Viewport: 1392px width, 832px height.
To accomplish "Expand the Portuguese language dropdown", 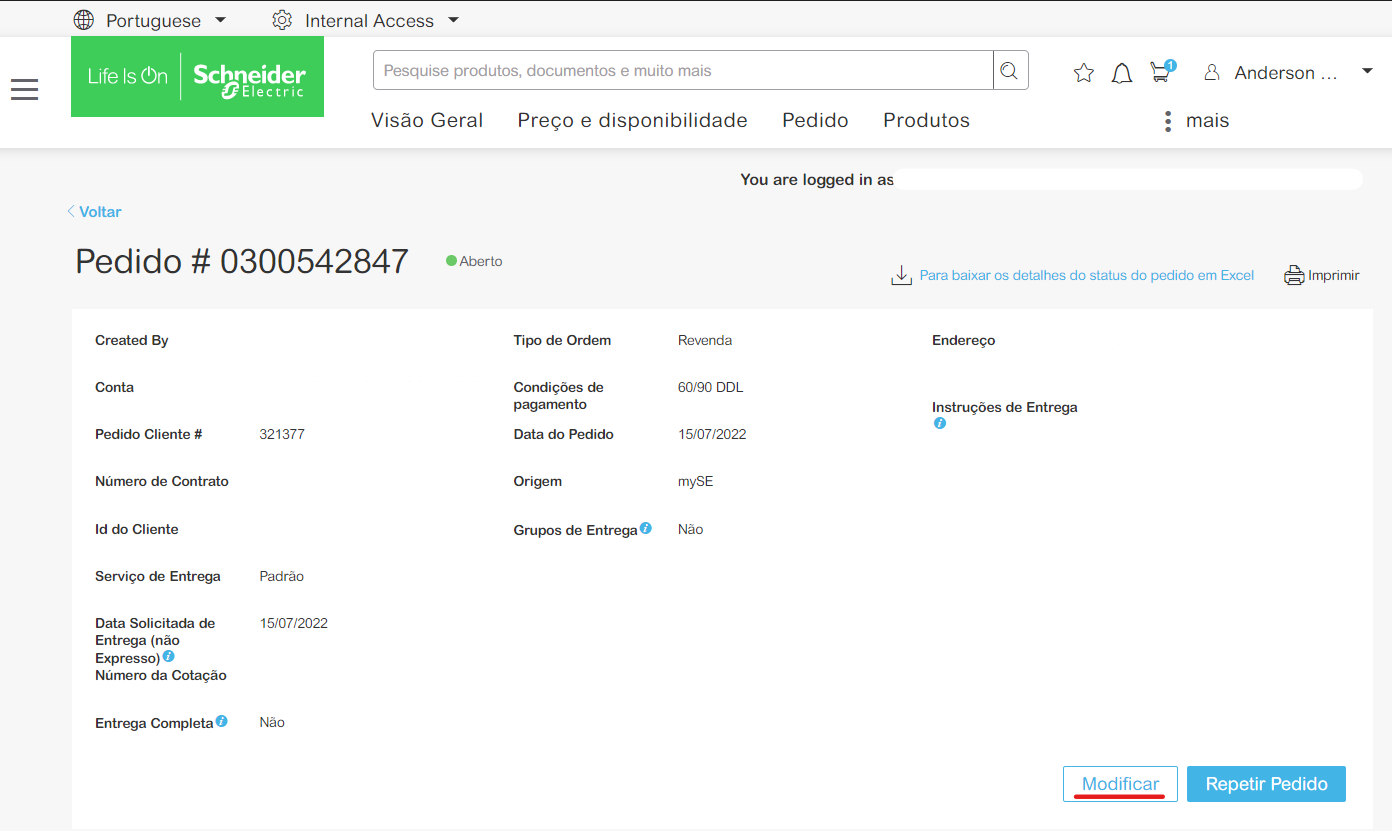I will 221,20.
